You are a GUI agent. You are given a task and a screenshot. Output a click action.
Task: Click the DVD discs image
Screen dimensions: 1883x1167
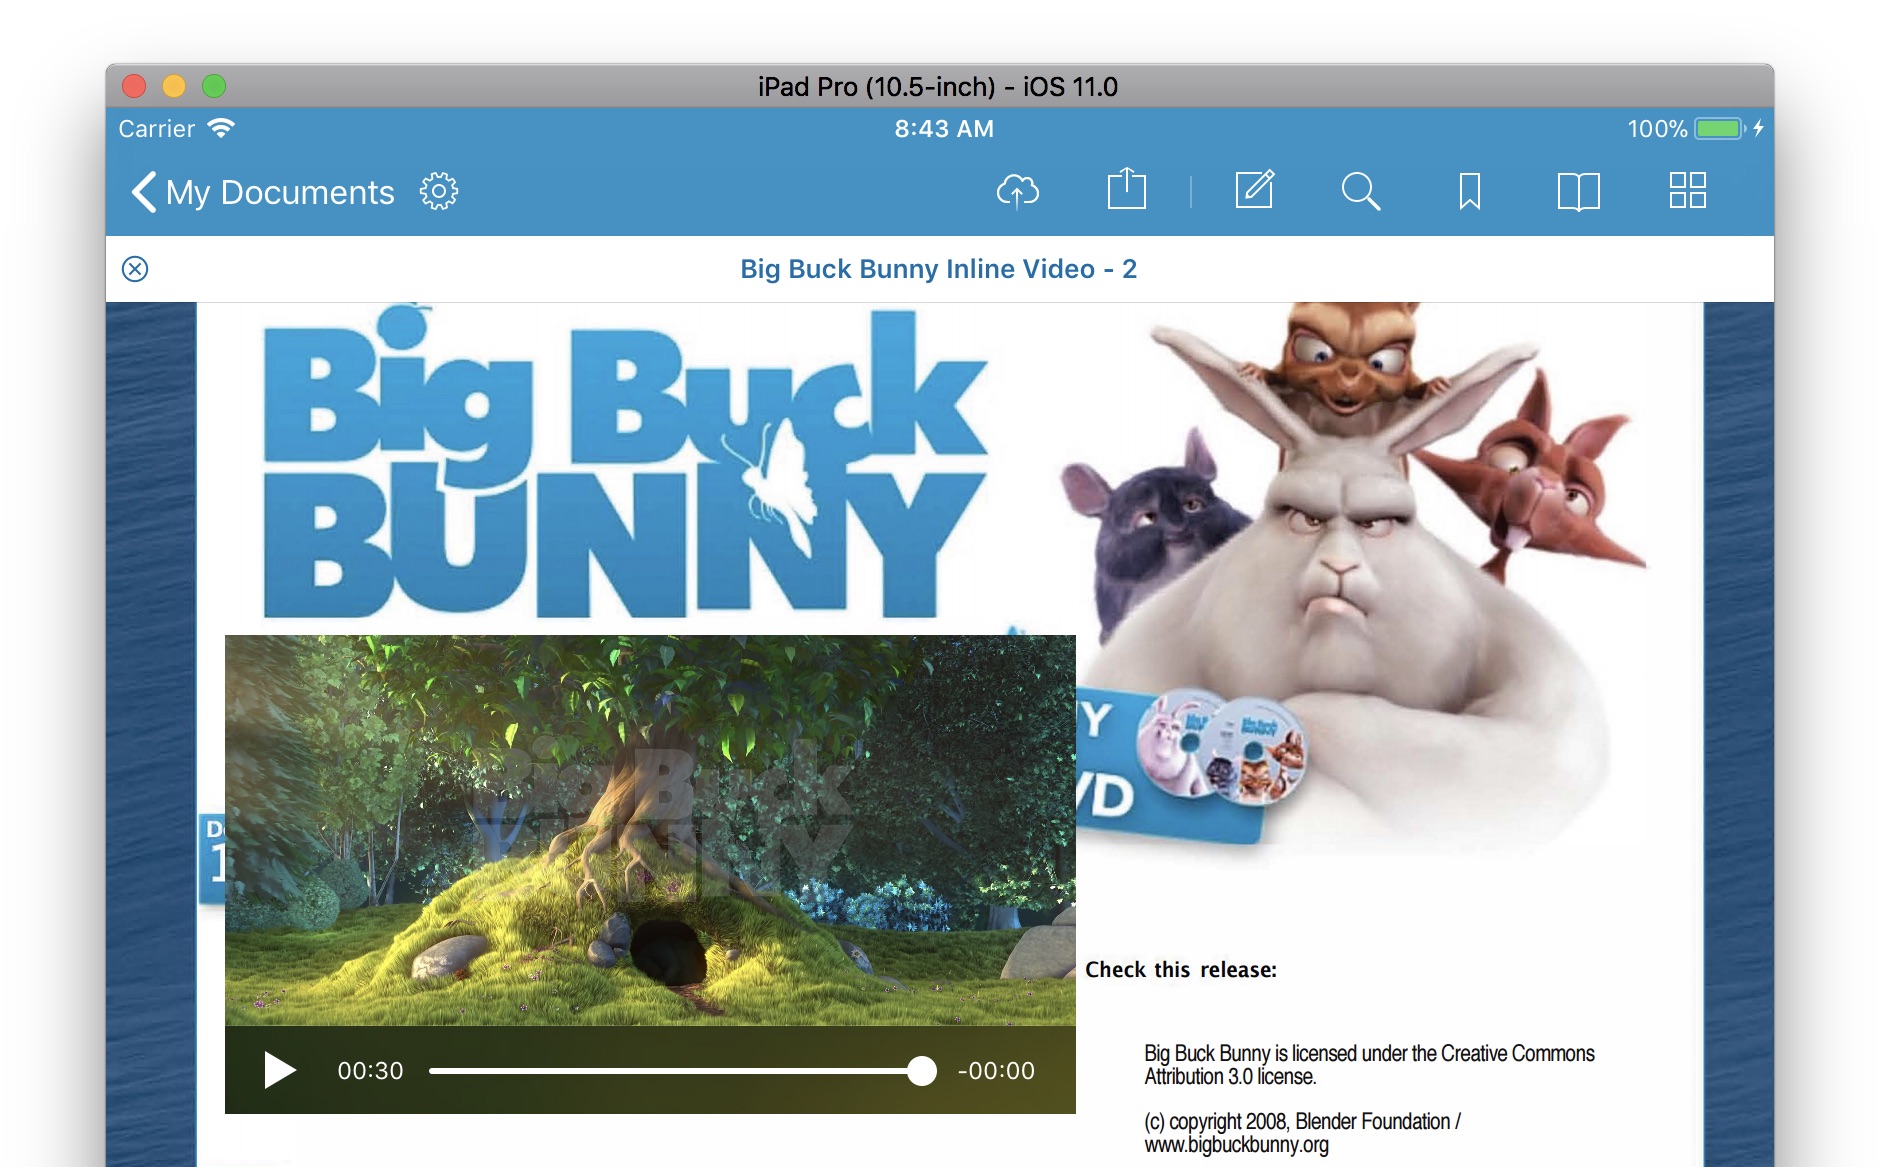[1220, 747]
